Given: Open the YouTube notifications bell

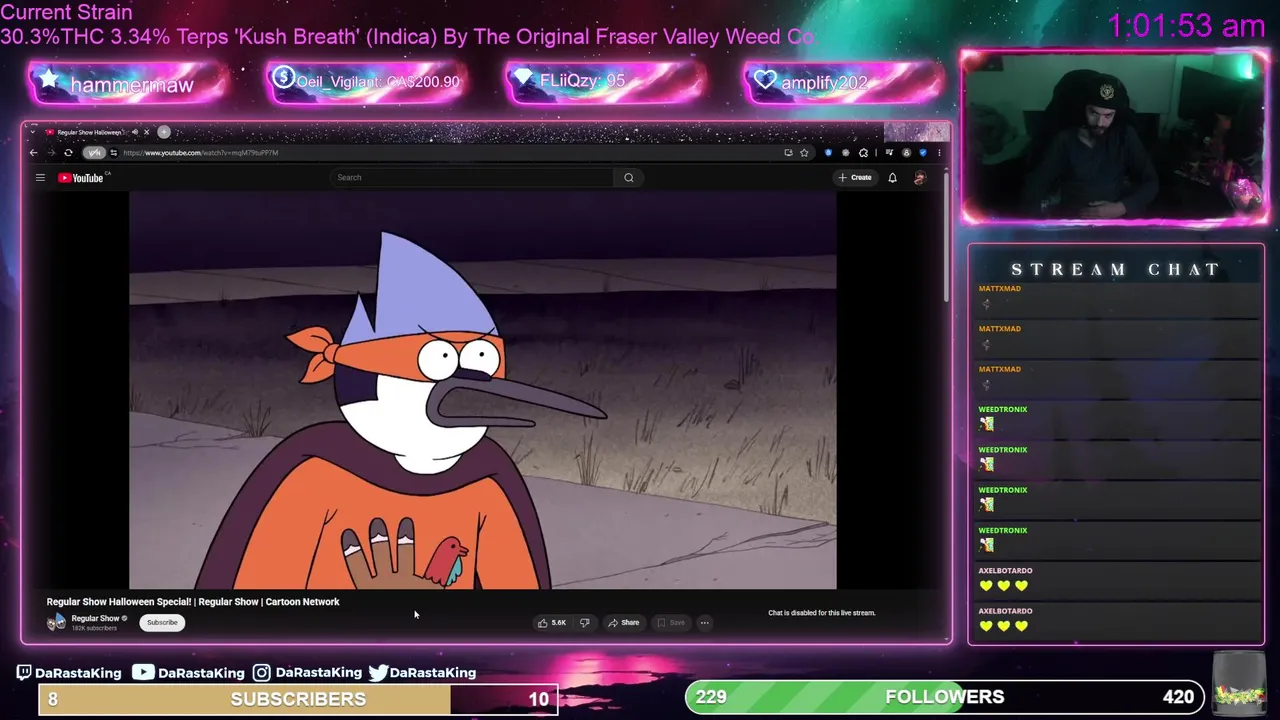Looking at the screenshot, I should (x=892, y=177).
